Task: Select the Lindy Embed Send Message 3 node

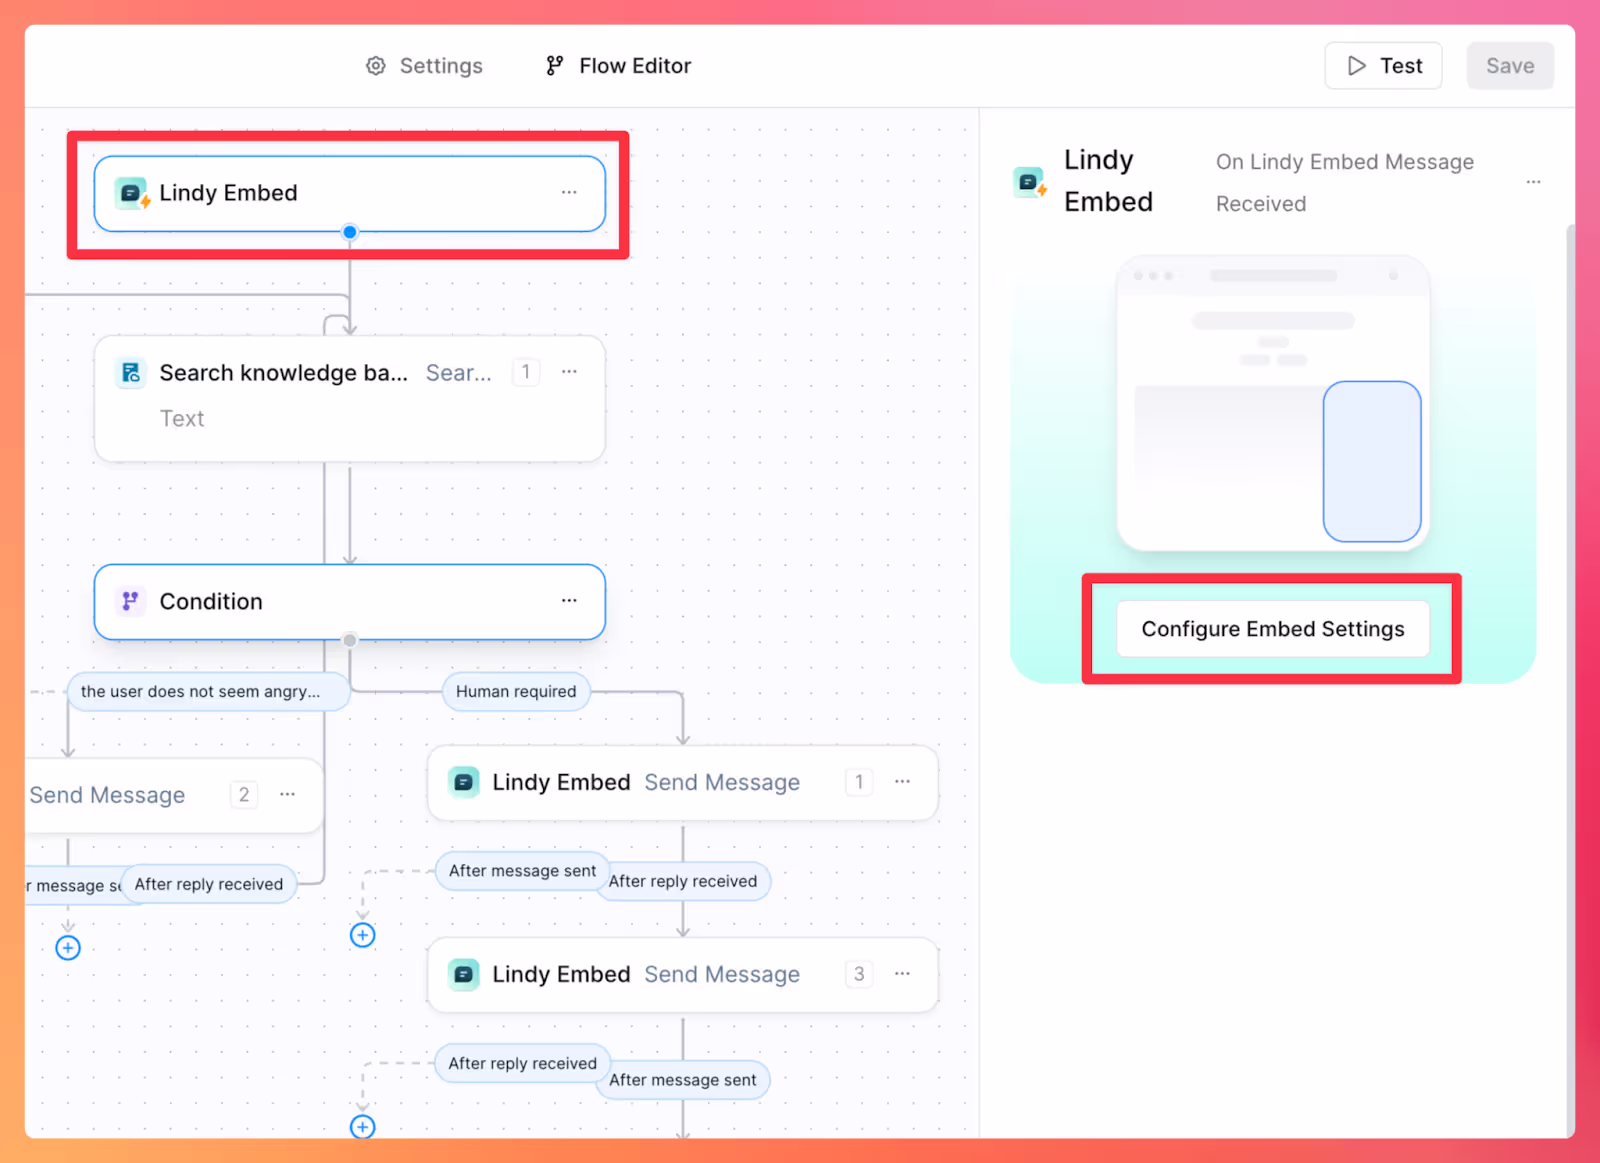Action: [683, 975]
